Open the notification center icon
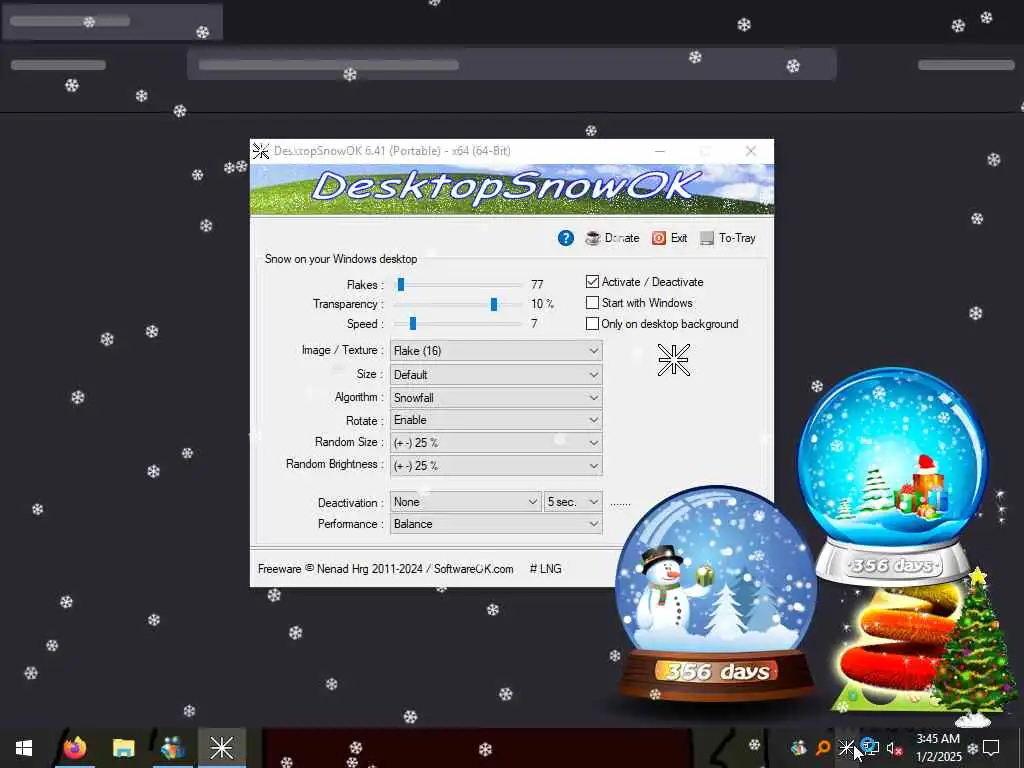Viewport: 1024px width, 768px height. (991, 748)
